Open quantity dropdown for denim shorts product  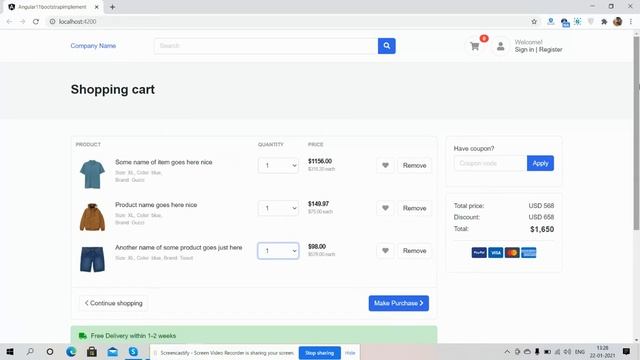coord(278,251)
